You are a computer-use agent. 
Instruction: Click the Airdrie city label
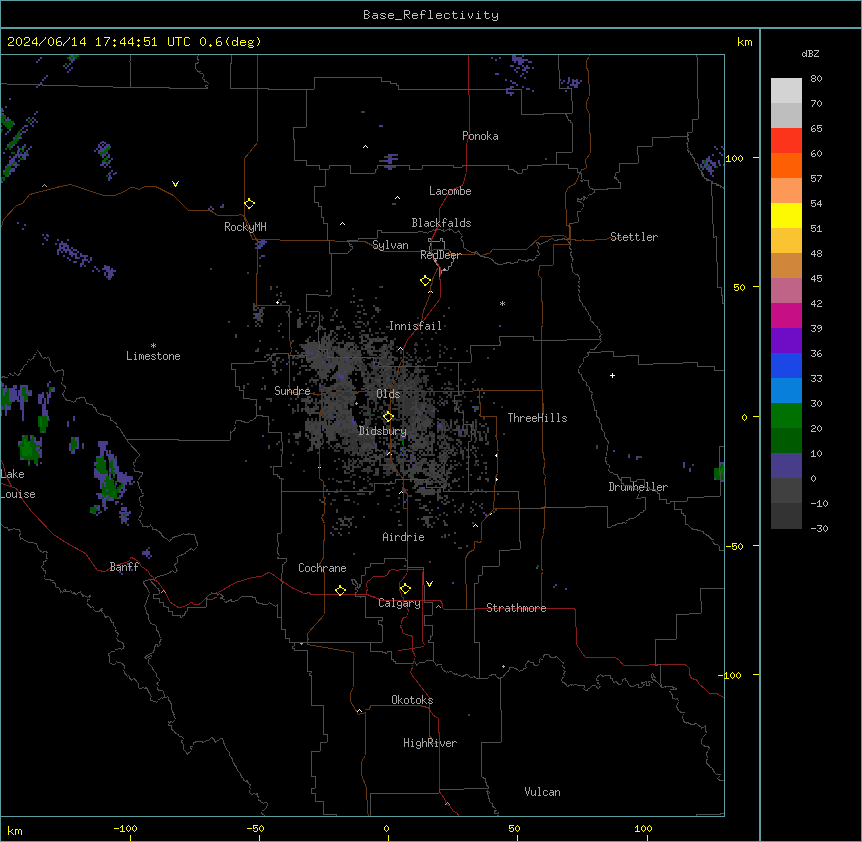click(x=403, y=537)
